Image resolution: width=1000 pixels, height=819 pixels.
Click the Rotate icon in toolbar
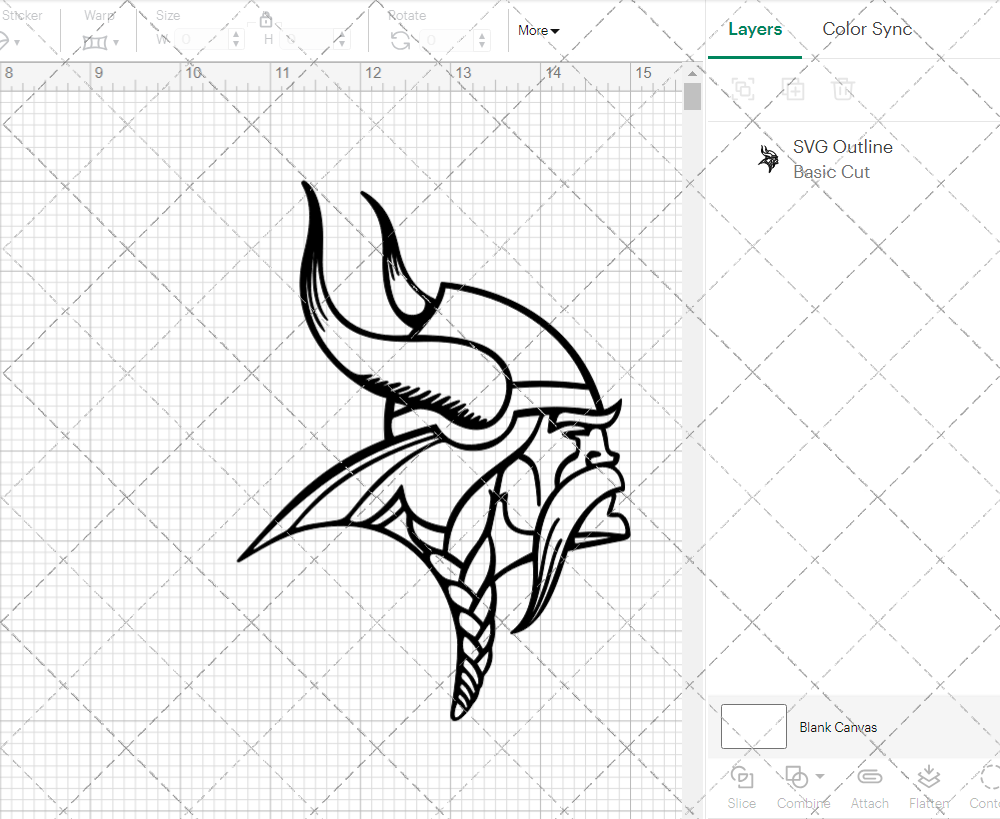[x=400, y=40]
